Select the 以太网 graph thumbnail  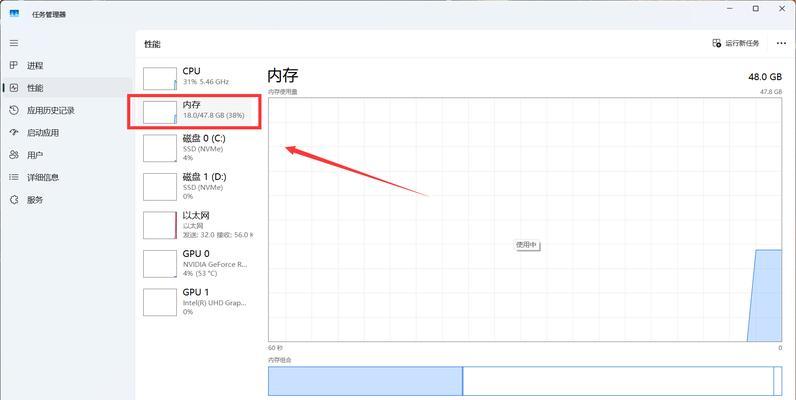pos(159,225)
